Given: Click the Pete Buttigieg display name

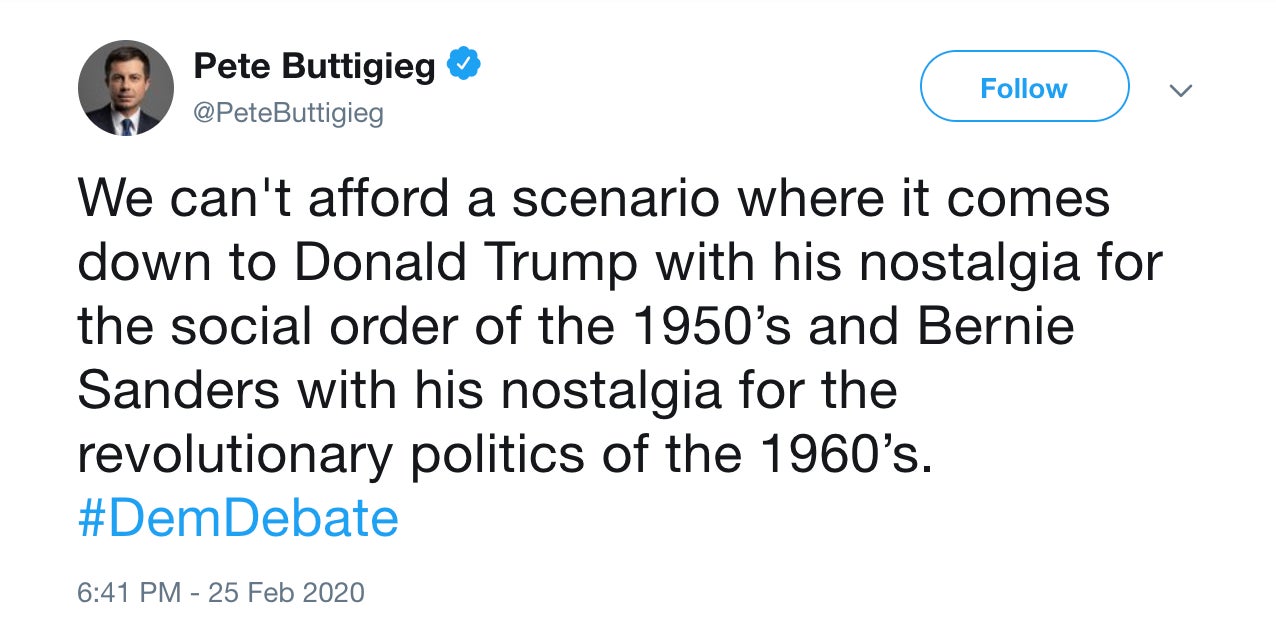Looking at the screenshot, I should pyautogui.click(x=315, y=67).
